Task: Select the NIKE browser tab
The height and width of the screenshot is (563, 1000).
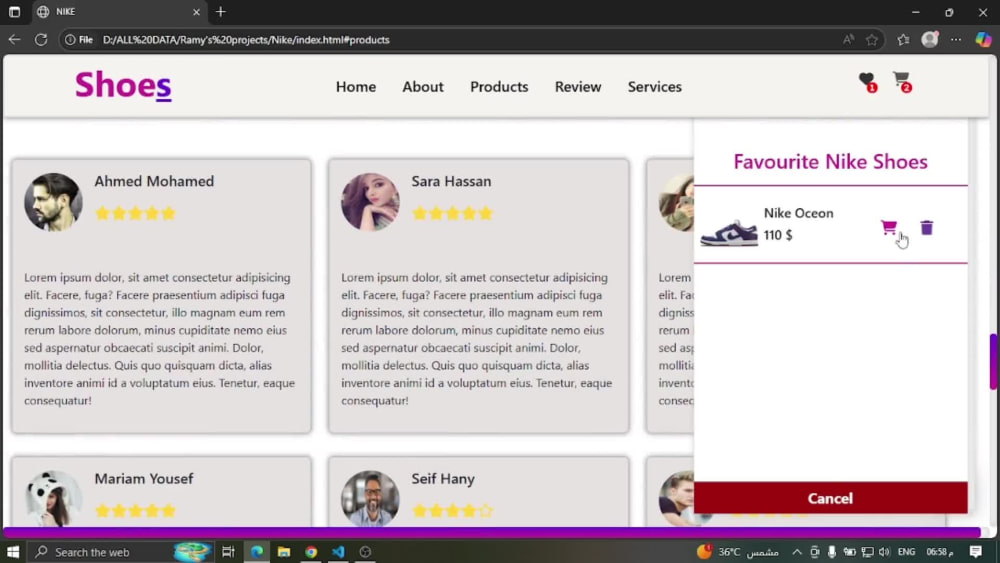Action: [x=119, y=11]
